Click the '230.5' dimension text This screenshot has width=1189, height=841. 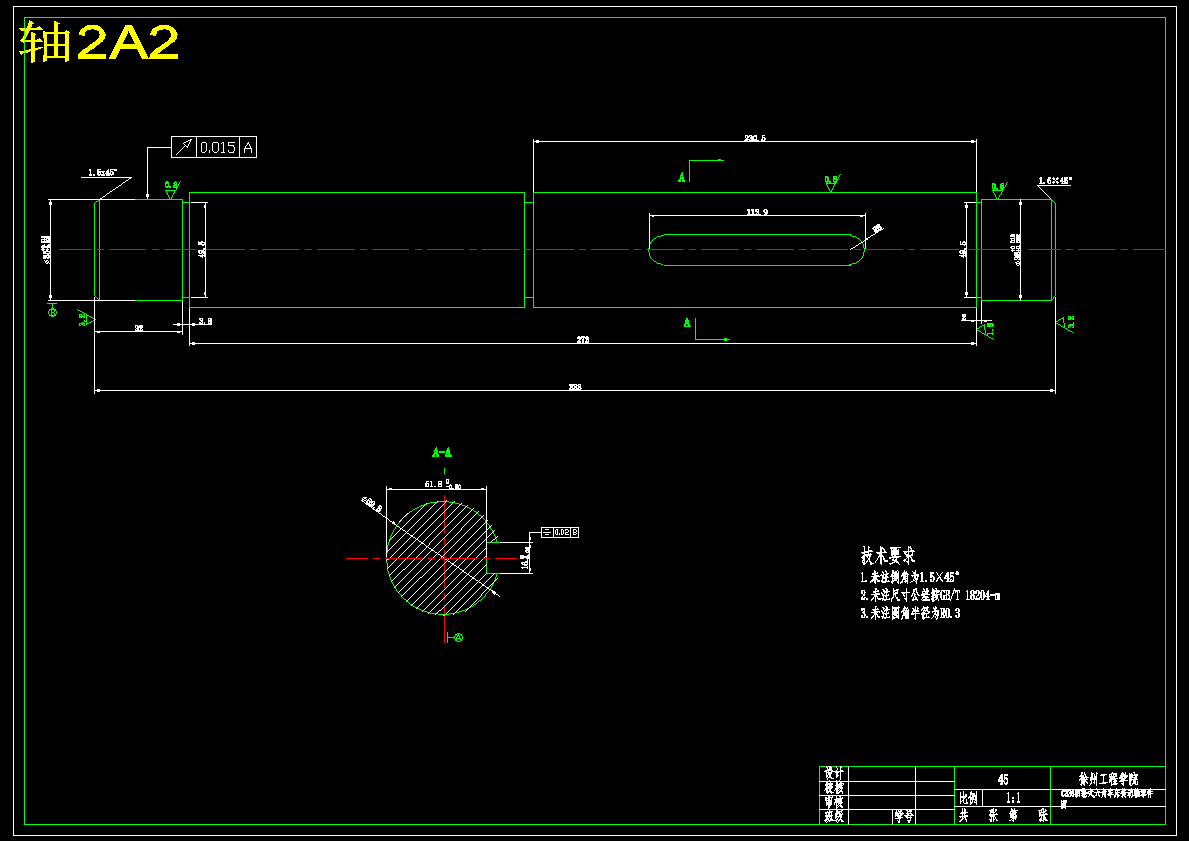(x=754, y=138)
